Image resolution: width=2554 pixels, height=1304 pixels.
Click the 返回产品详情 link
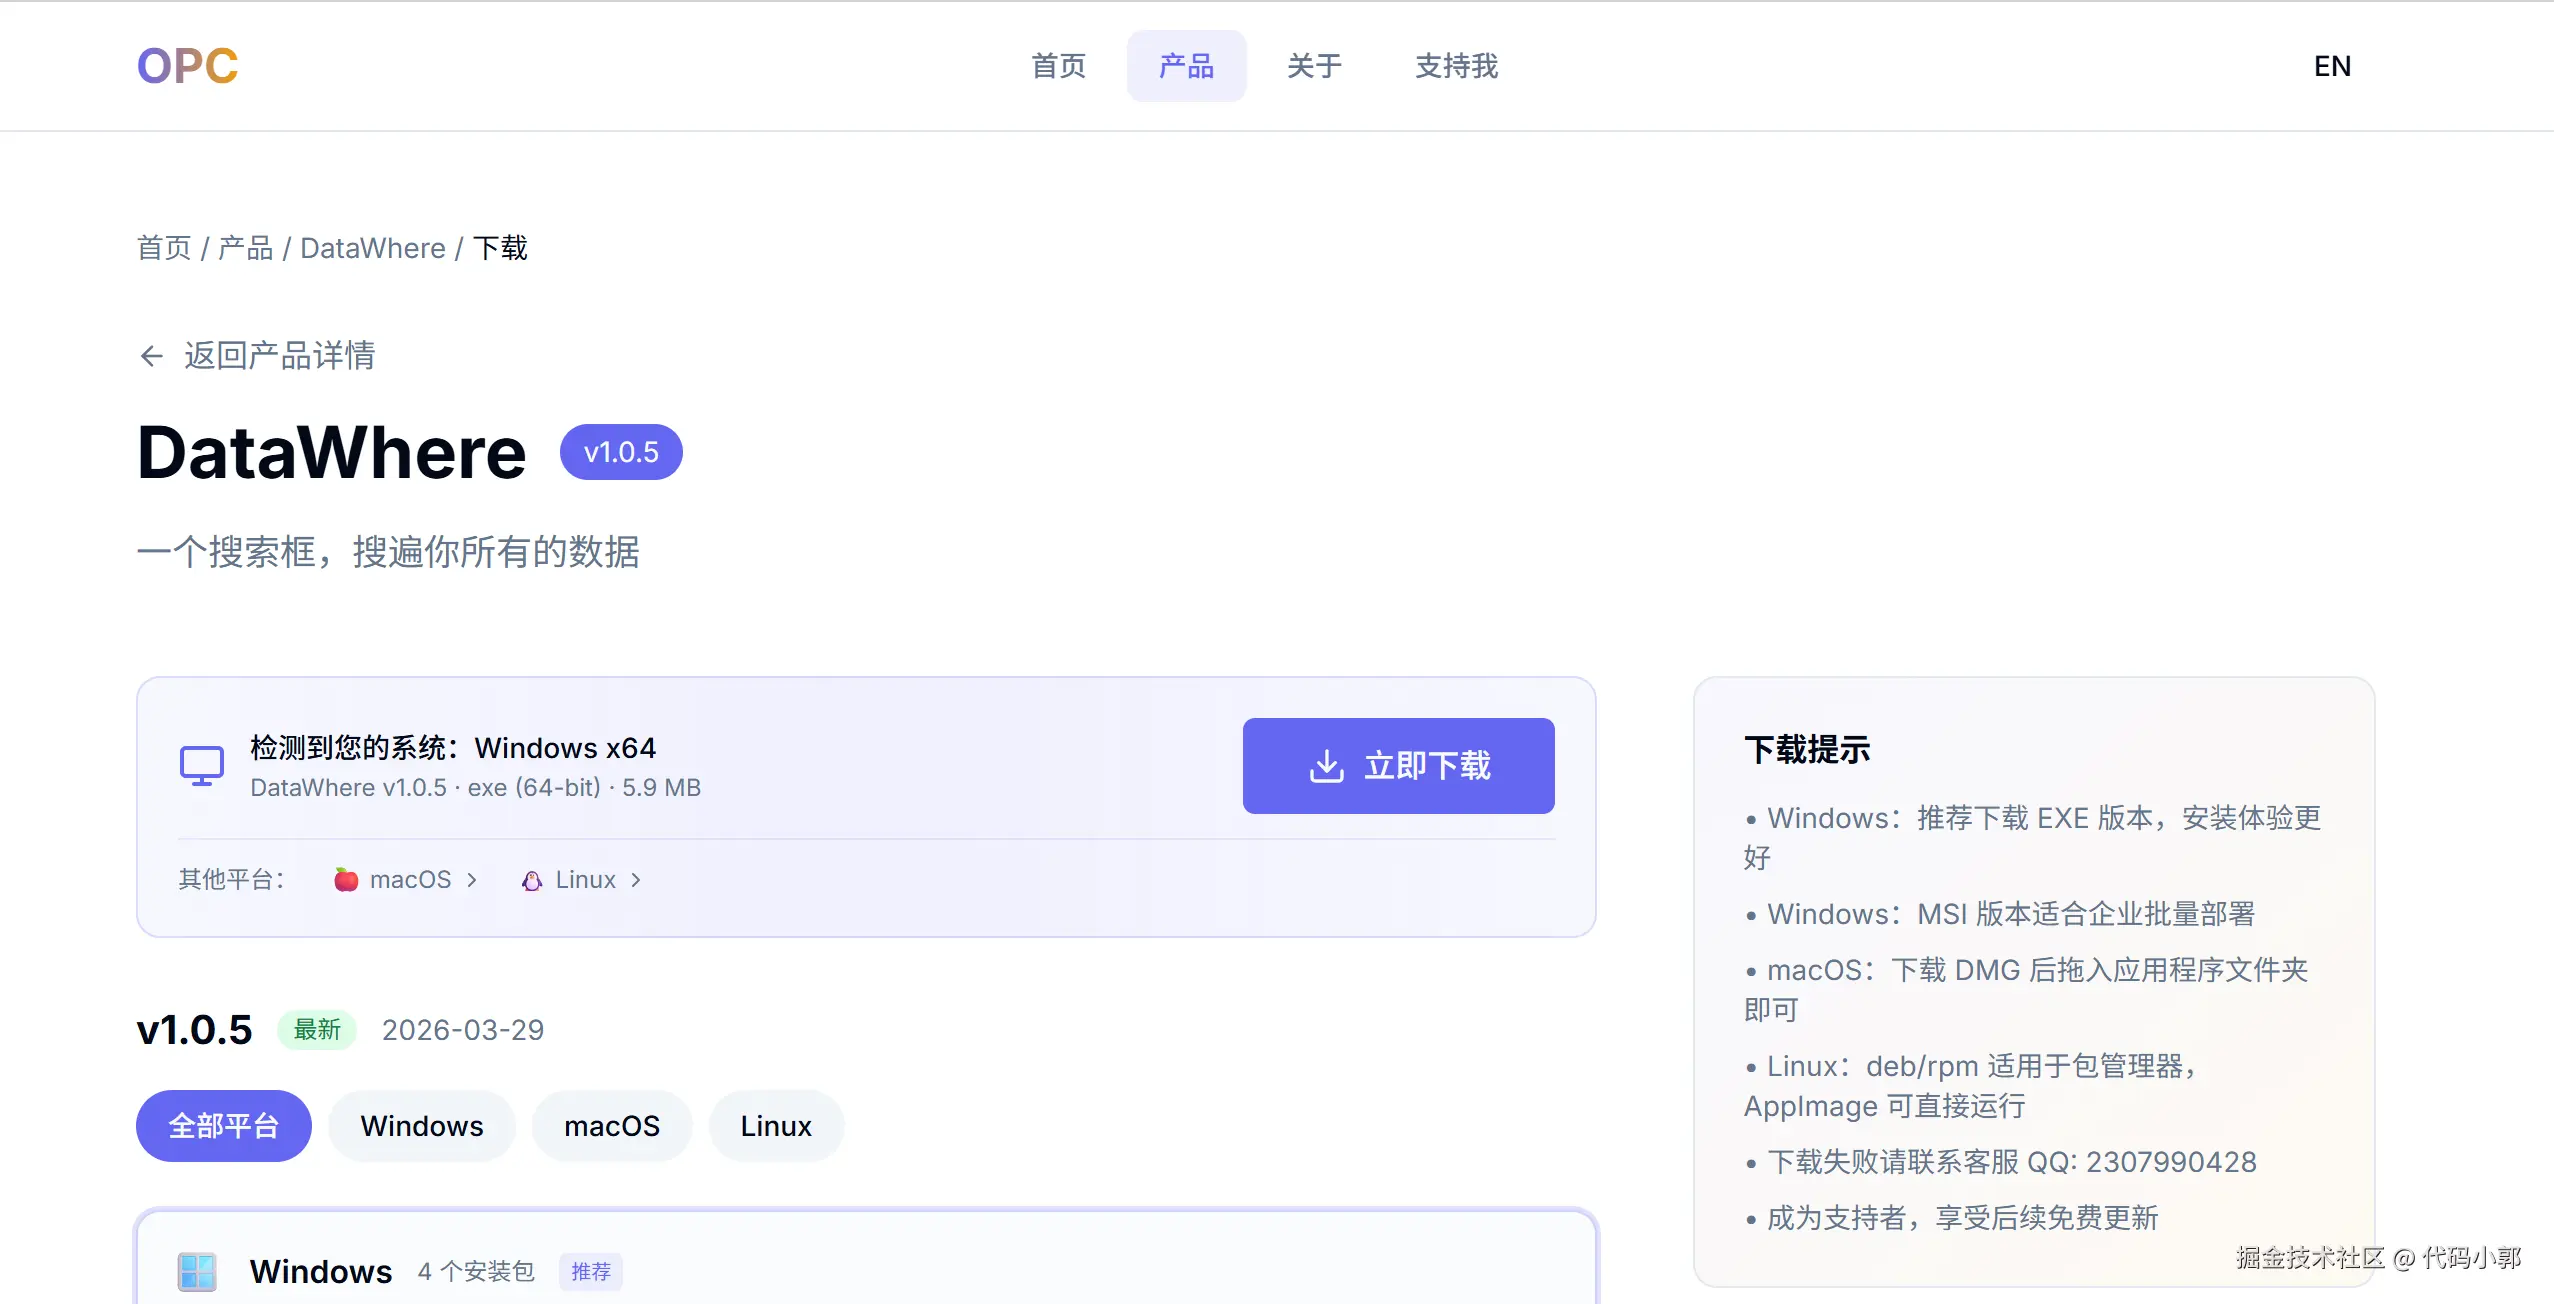tap(279, 356)
